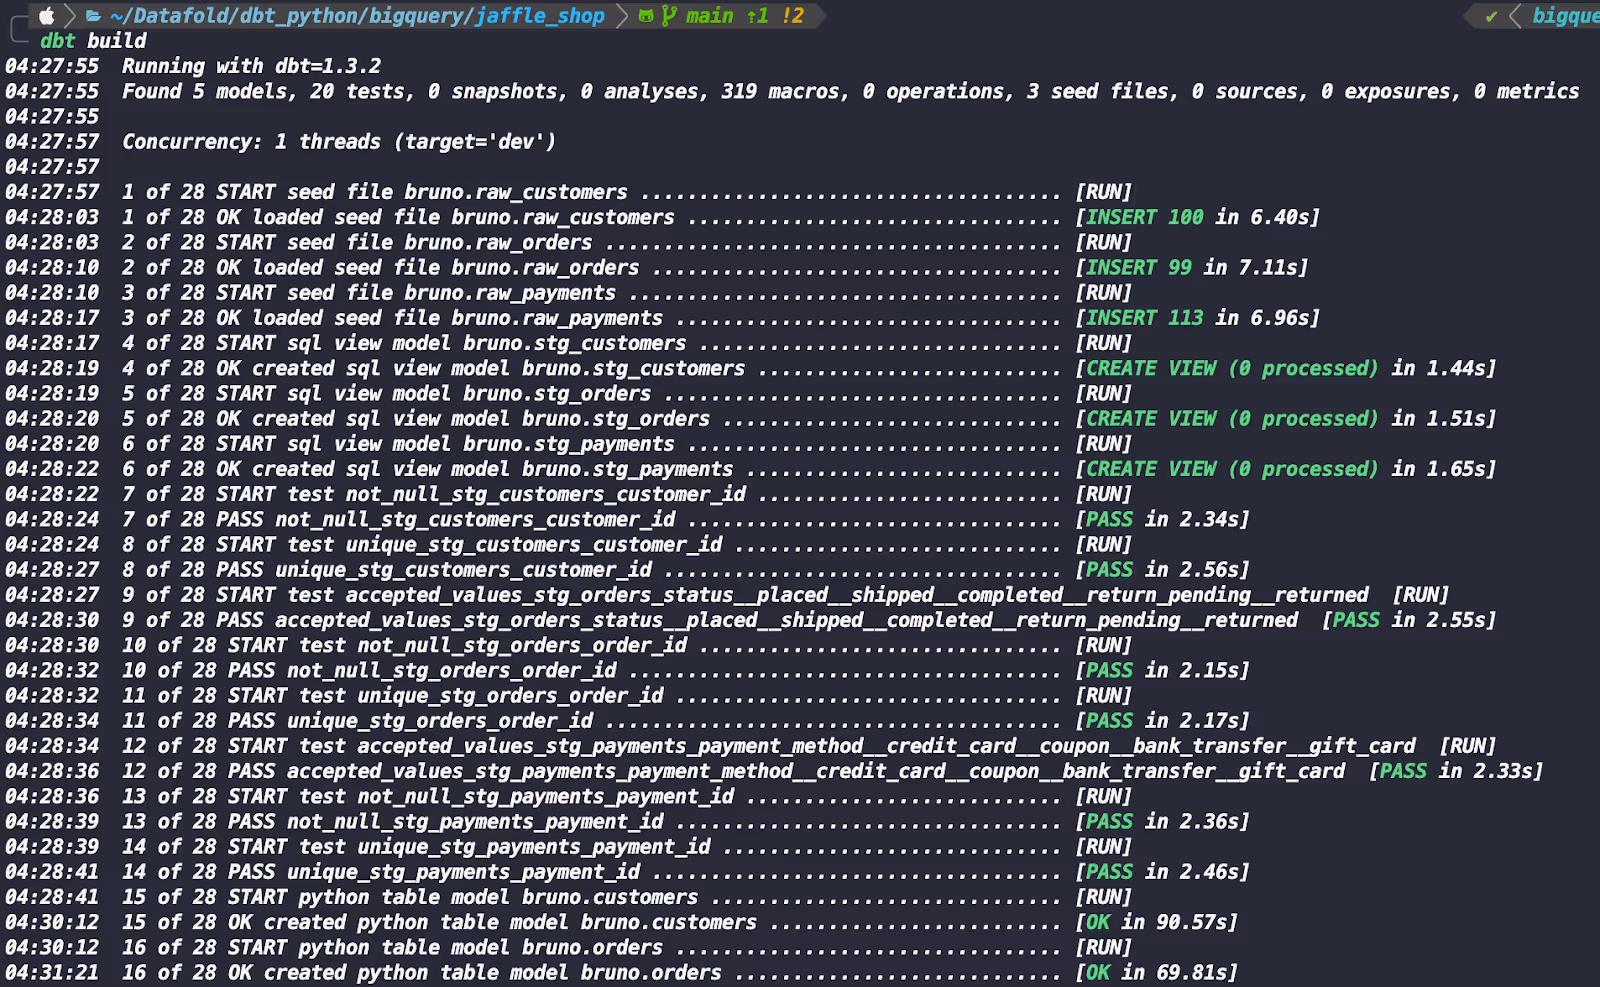
Task: Click the Apple logo in the prompt
Action: pos(46,15)
